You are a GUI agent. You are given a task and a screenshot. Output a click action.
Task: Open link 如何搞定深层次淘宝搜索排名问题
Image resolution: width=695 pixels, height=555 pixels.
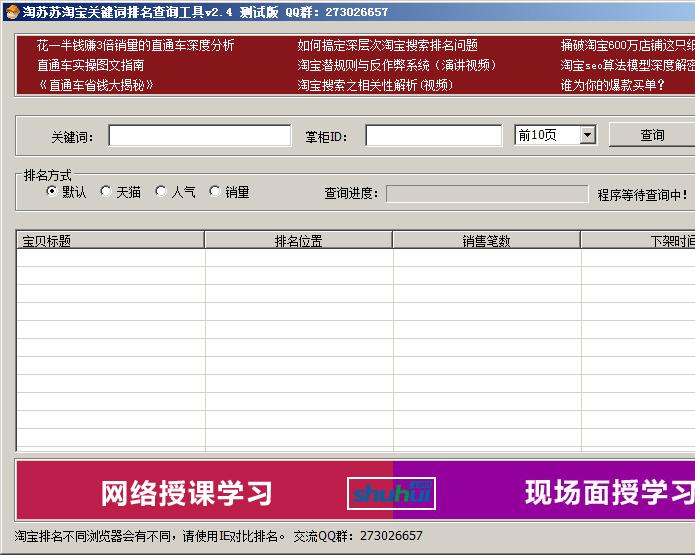[x=387, y=45]
